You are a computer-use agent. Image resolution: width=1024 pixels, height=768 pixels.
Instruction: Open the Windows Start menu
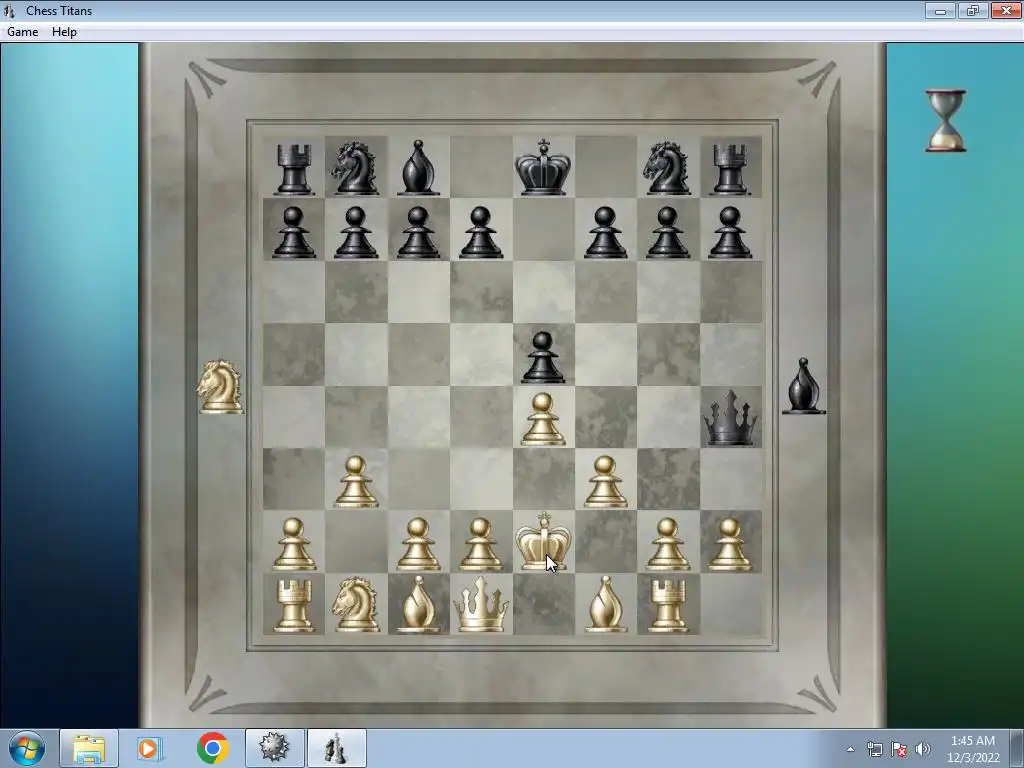pos(27,748)
